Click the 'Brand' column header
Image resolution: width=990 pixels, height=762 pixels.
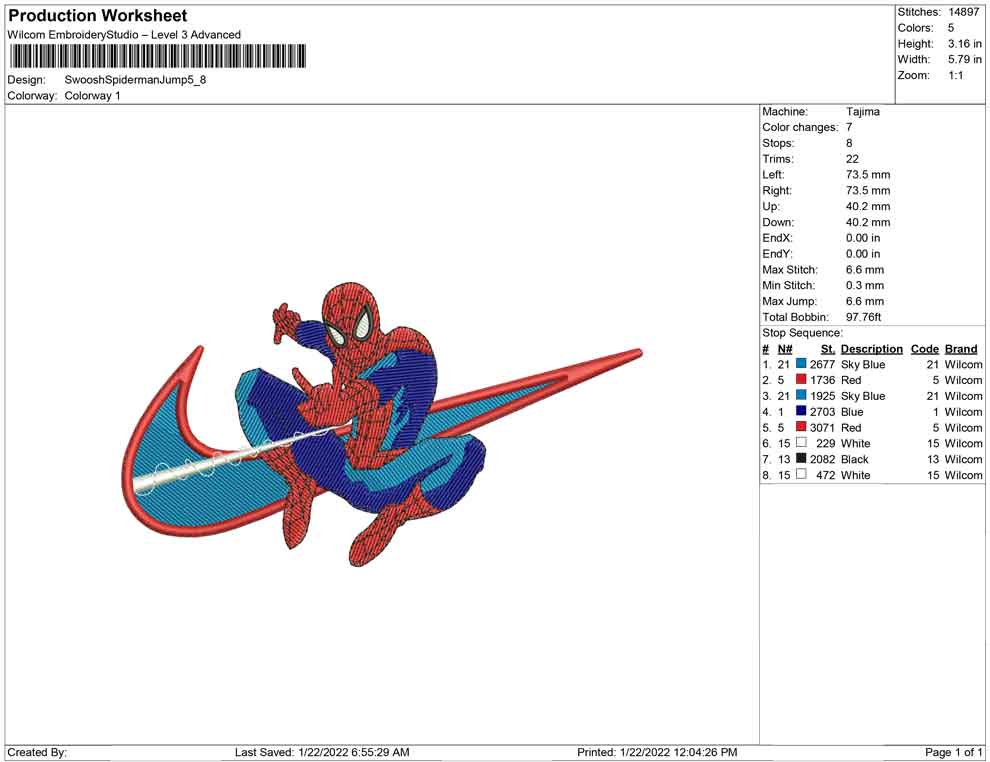pyautogui.click(x=961, y=349)
